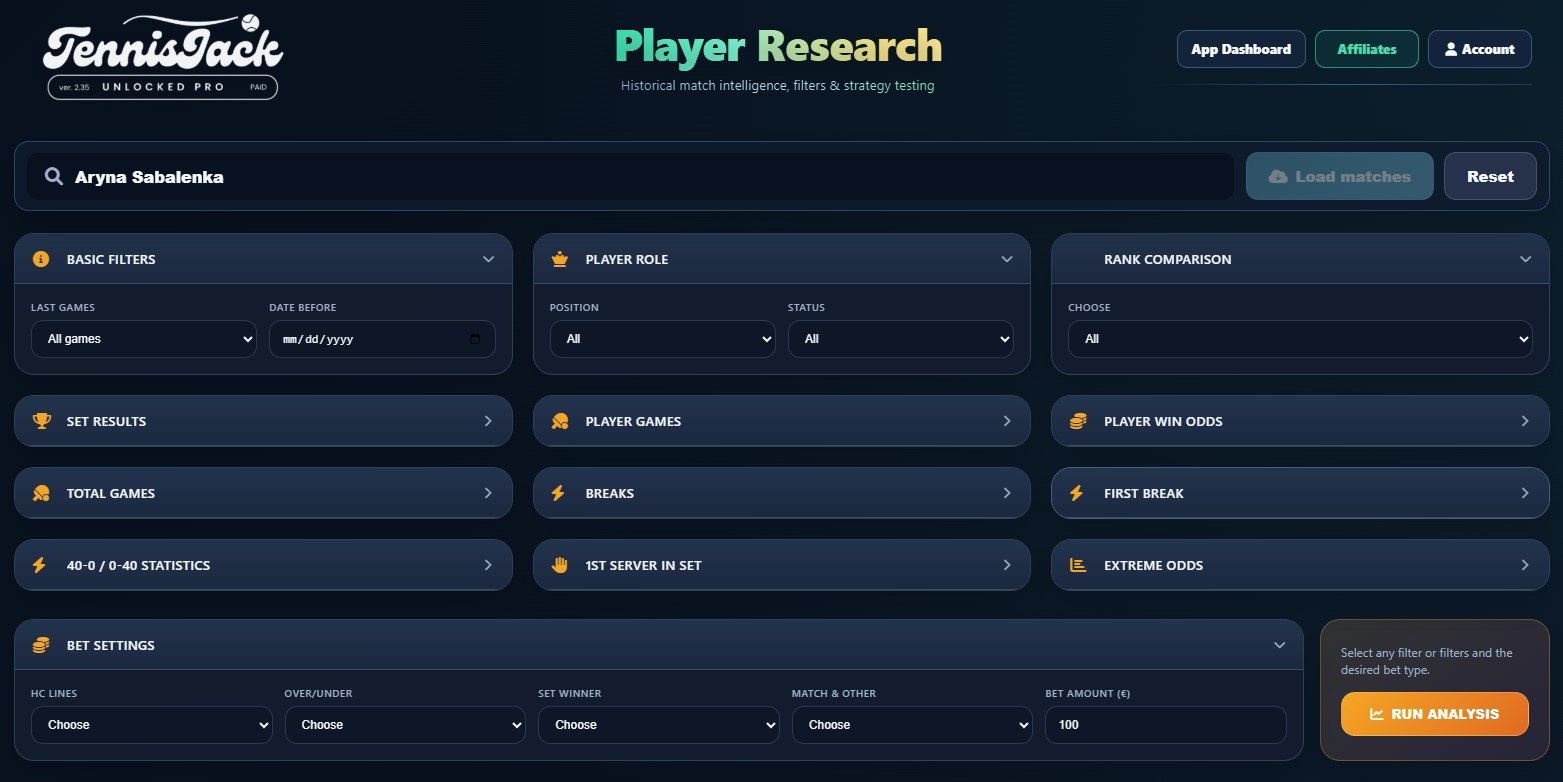Expand the 1st Server in Set section
The height and width of the screenshot is (782, 1563).
(782, 565)
